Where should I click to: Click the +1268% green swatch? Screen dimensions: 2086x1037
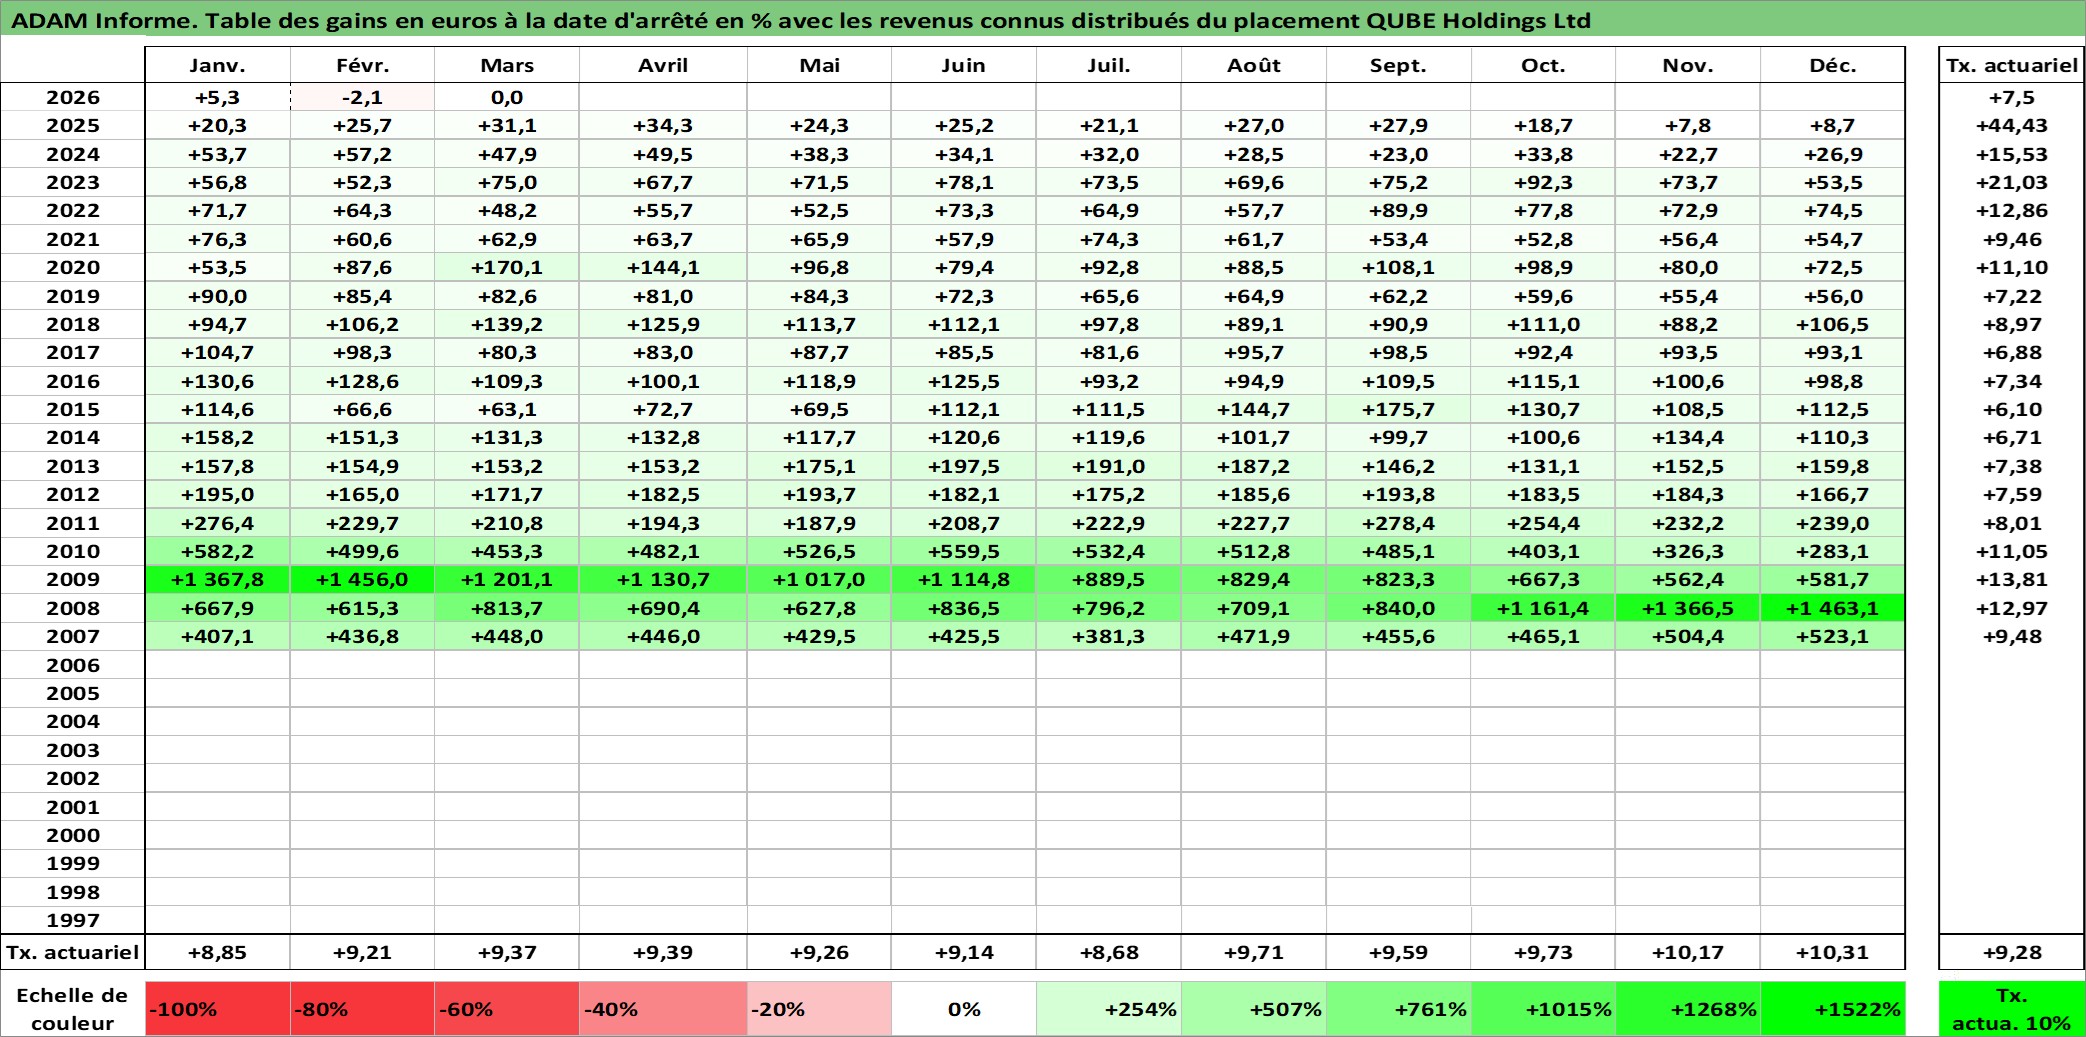click(x=1688, y=1009)
